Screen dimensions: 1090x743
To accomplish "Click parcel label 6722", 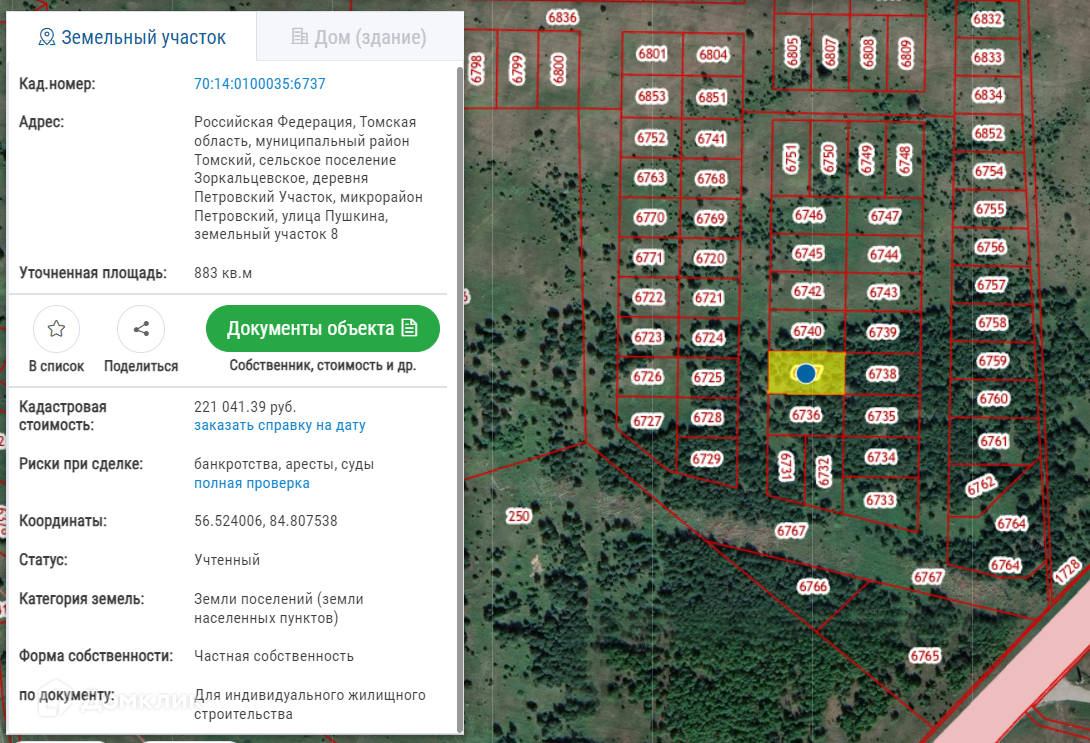I will pyautogui.click(x=649, y=297).
